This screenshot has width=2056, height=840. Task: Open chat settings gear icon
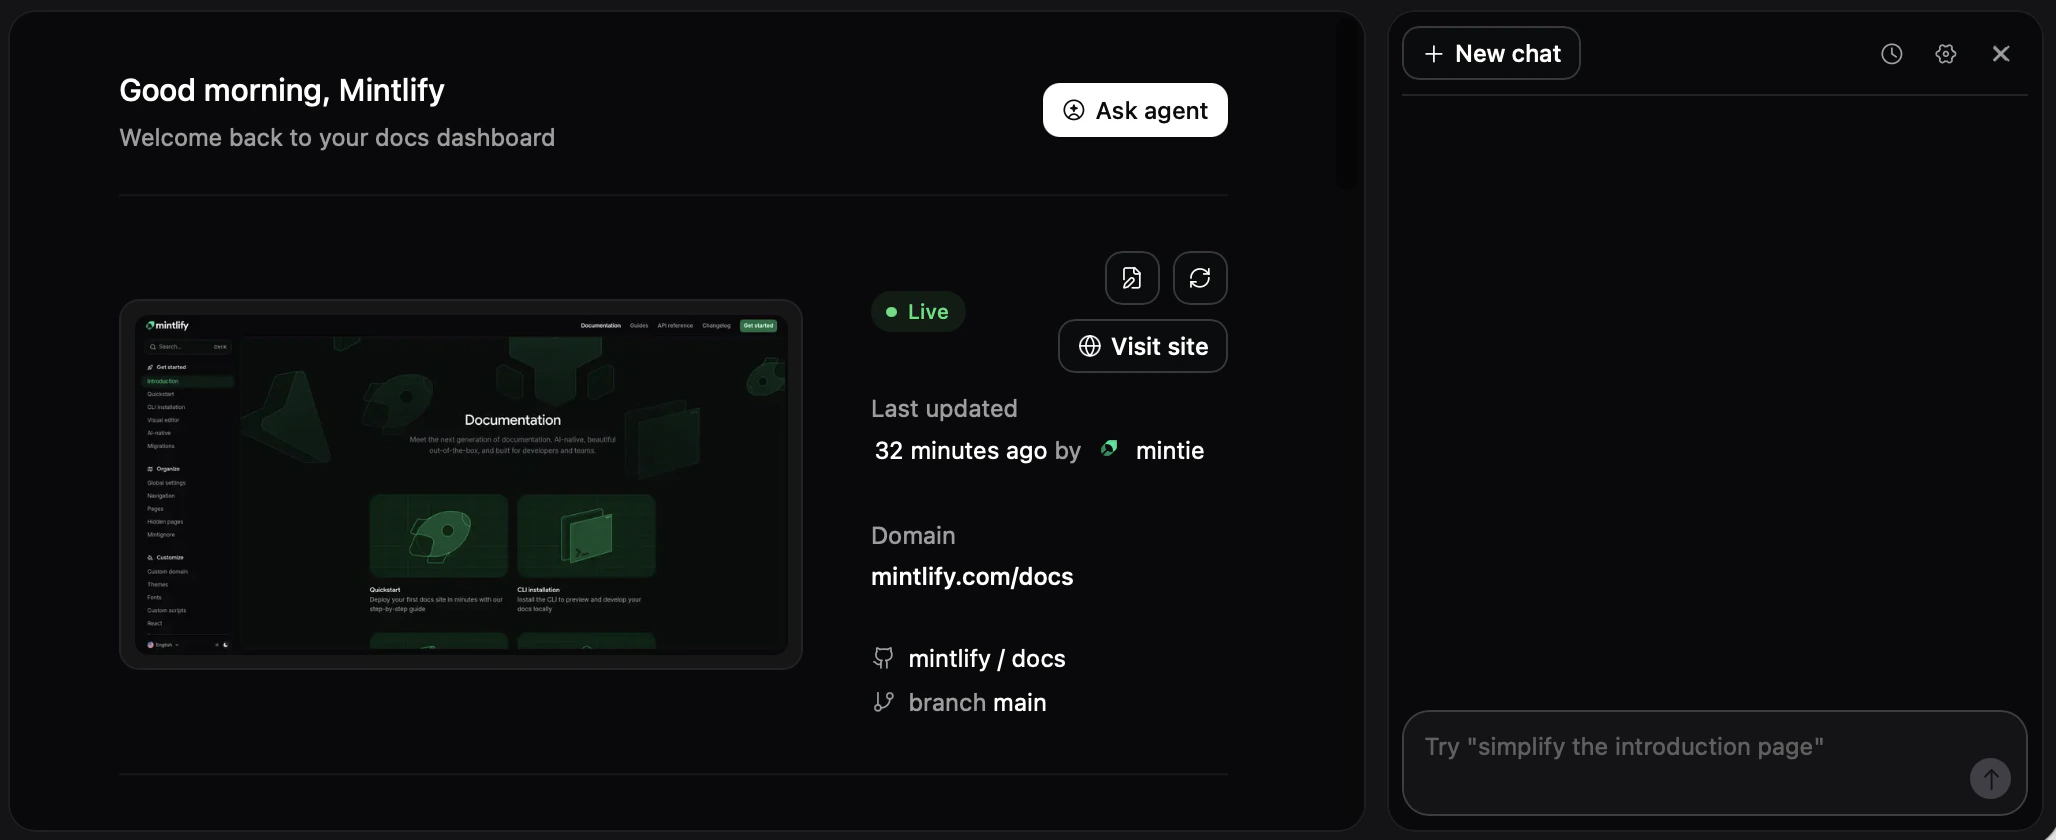[1945, 54]
